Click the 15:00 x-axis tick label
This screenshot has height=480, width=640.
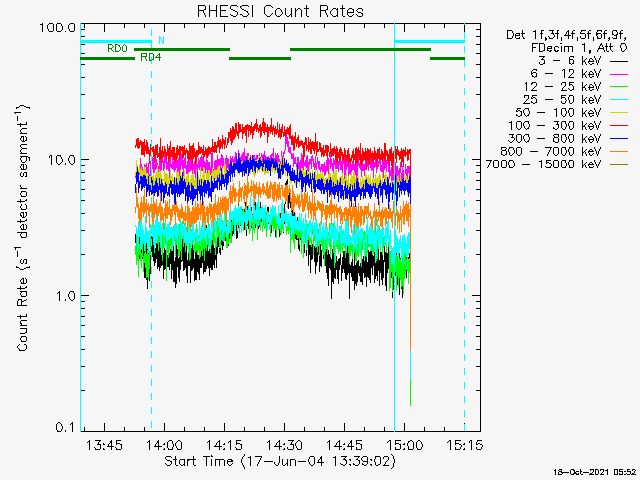(404, 445)
